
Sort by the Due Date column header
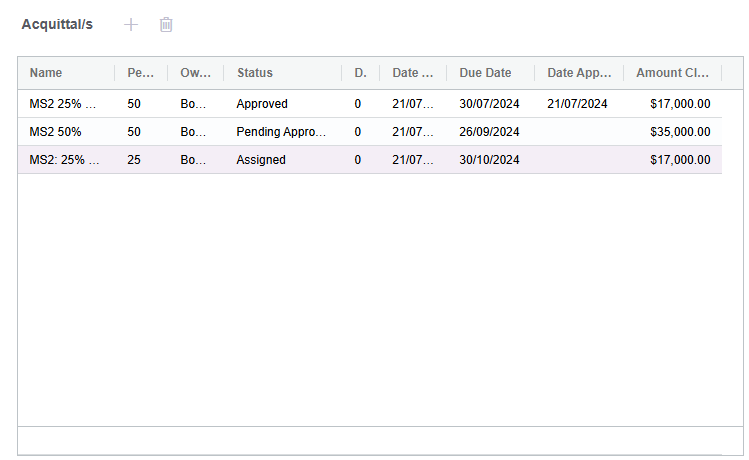(485, 73)
